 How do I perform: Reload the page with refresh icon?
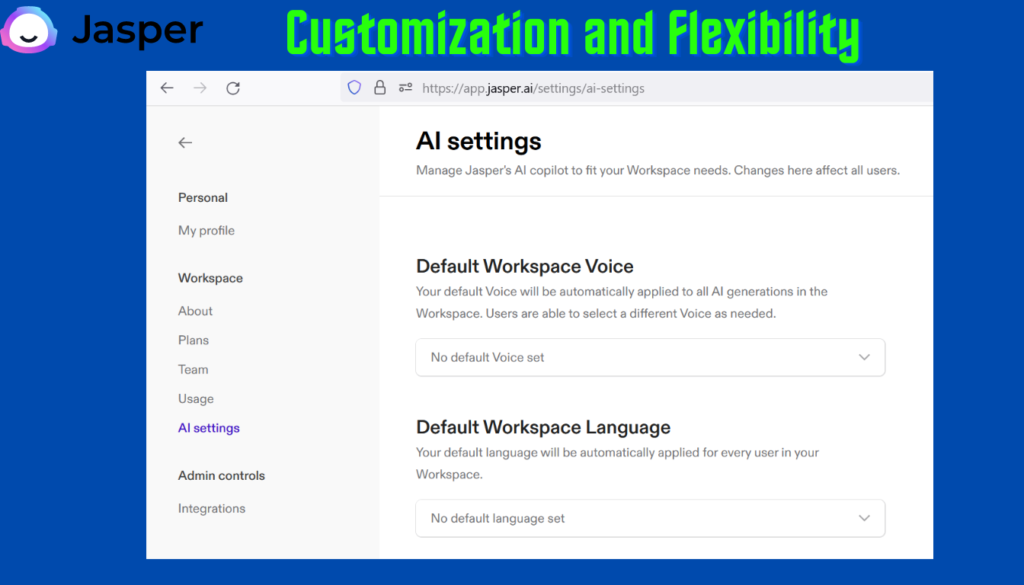tap(233, 88)
